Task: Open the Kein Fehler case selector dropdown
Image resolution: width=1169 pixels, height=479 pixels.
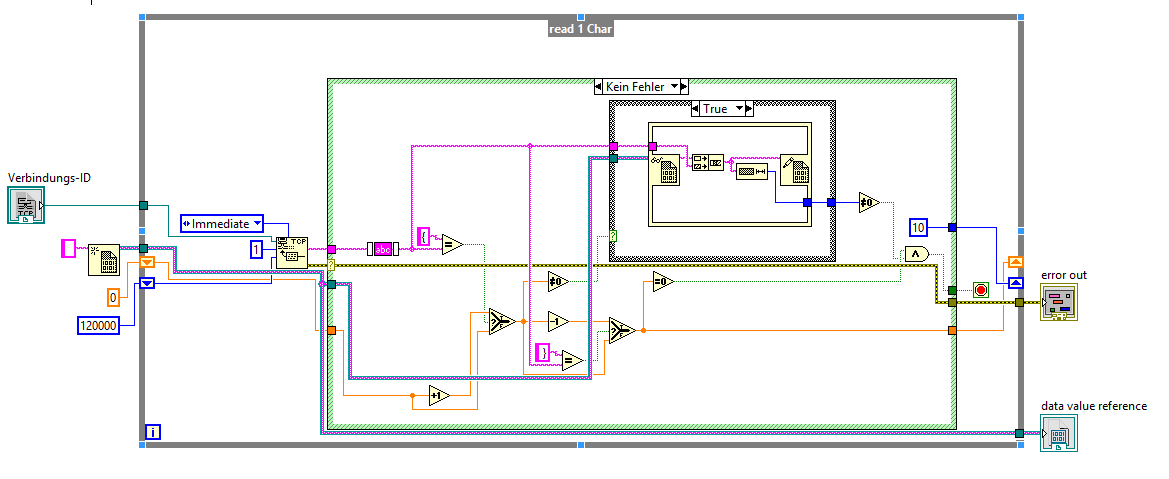Action: [642, 87]
